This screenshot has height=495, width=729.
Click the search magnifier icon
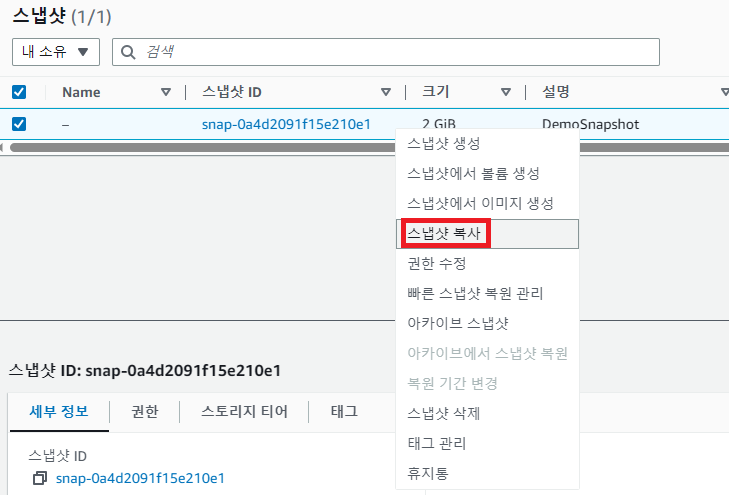(128, 52)
